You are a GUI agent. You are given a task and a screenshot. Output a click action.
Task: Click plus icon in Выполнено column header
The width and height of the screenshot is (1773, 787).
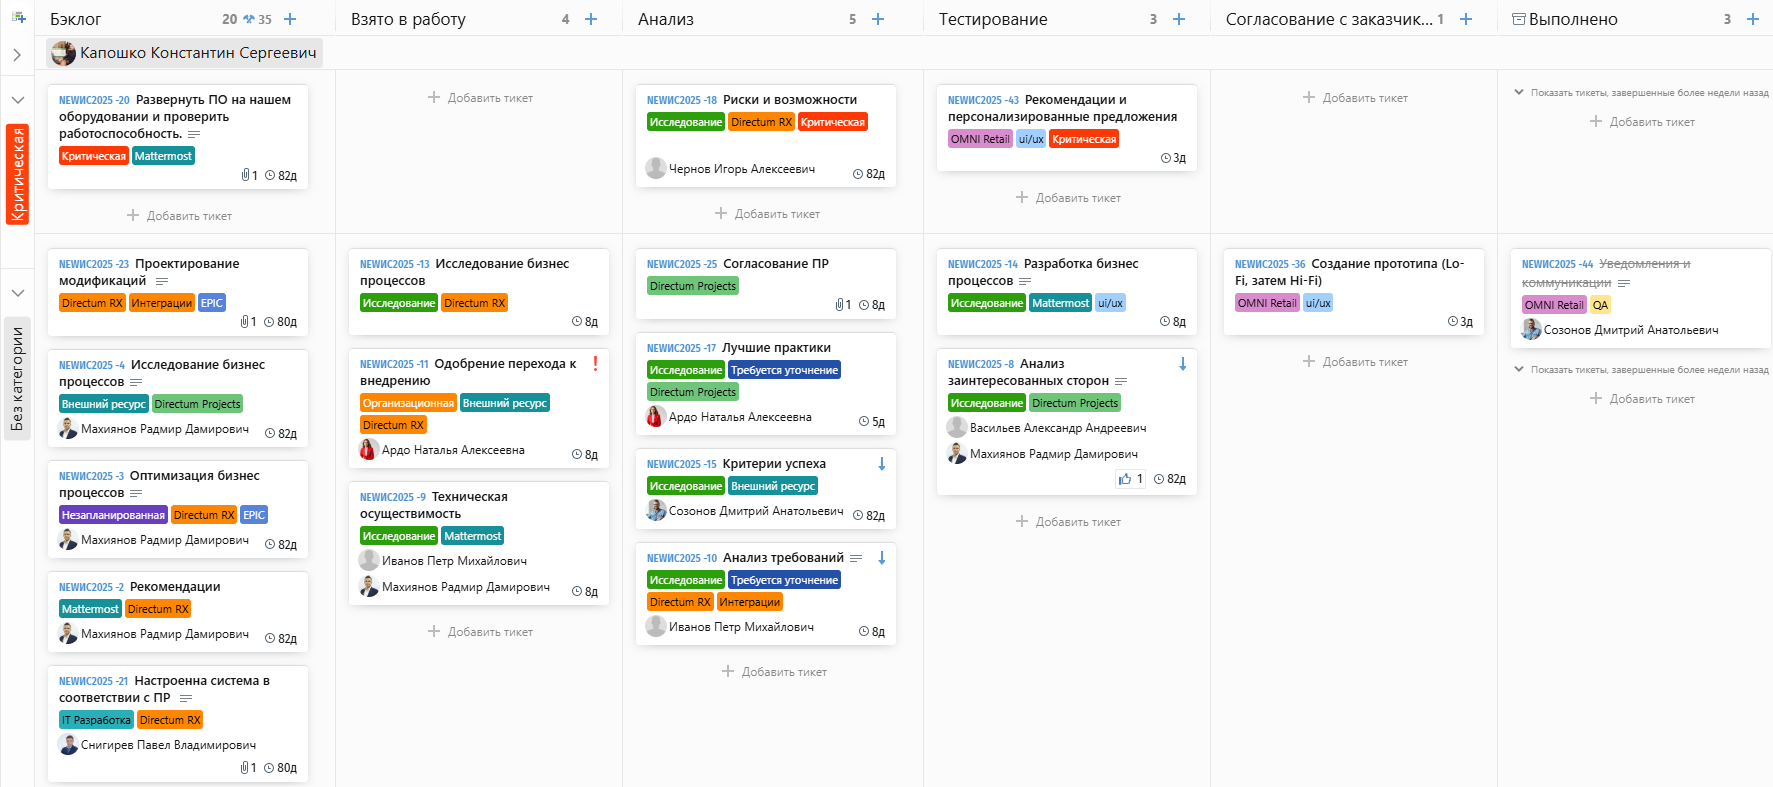coord(1753,19)
